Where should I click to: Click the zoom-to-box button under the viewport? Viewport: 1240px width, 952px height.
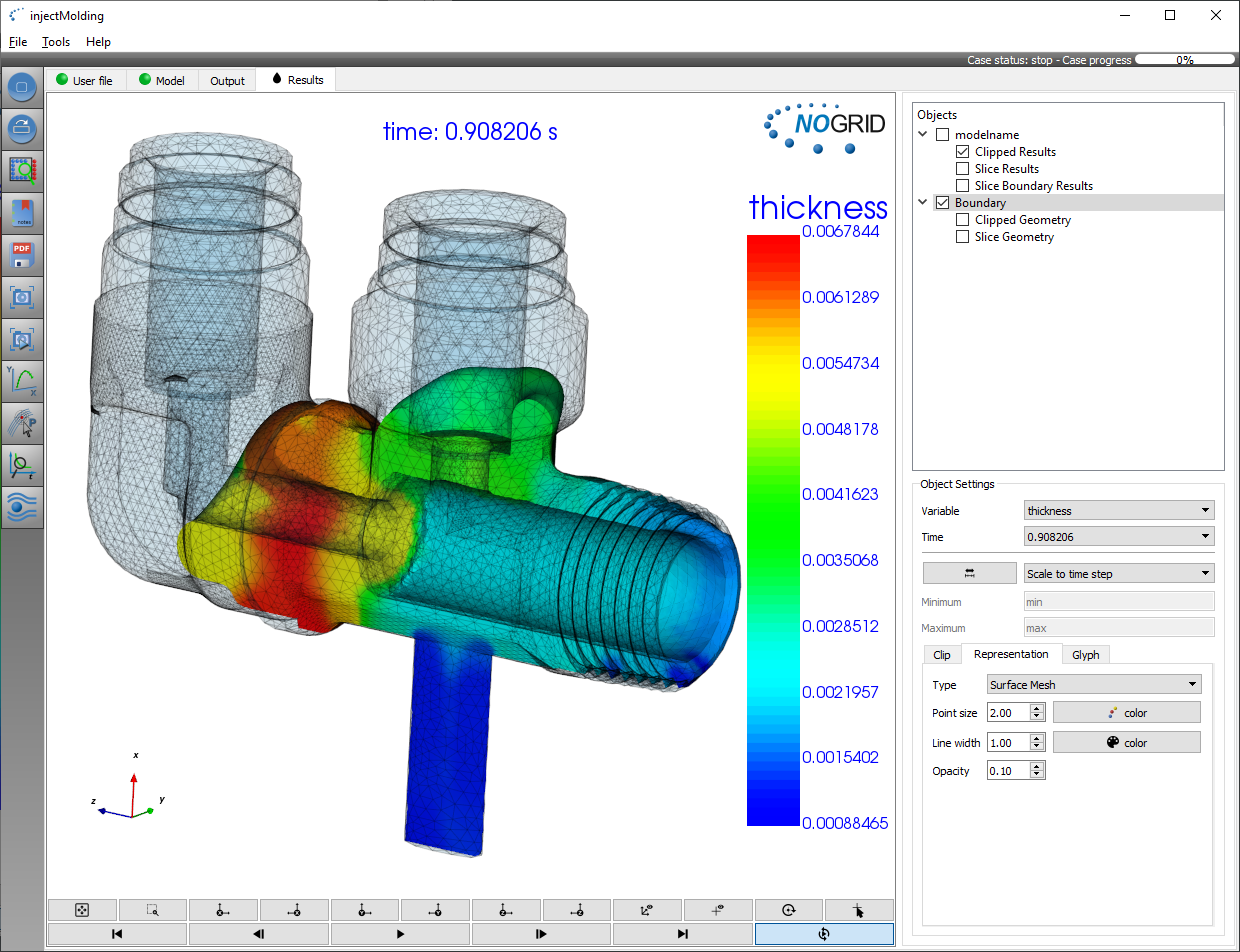click(153, 910)
